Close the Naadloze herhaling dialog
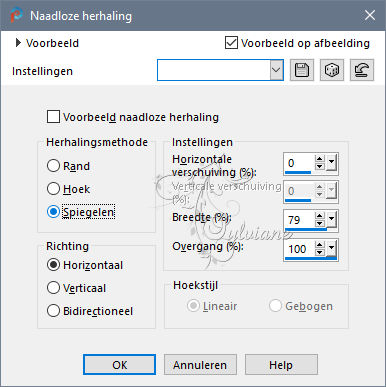This screenshot has height=387, width=386. click(x=370, y=15)
